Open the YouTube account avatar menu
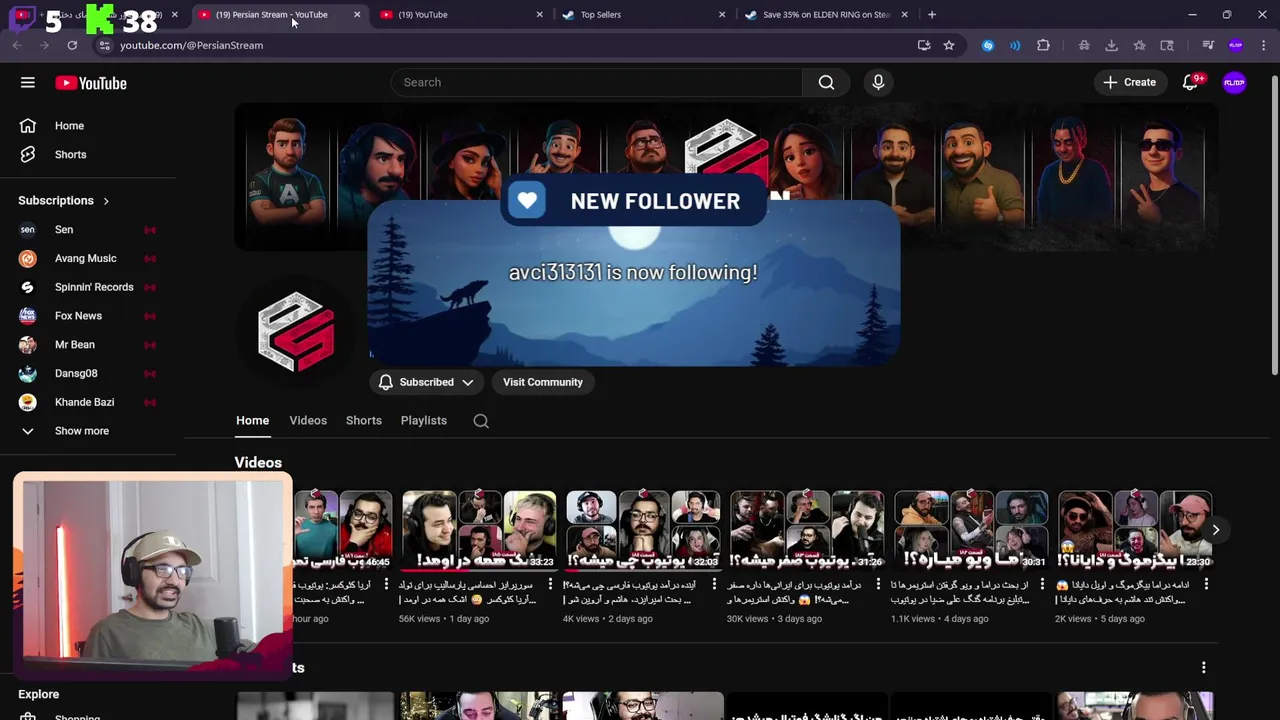This screenshot has width=1280, height=720. [1234, 83]
